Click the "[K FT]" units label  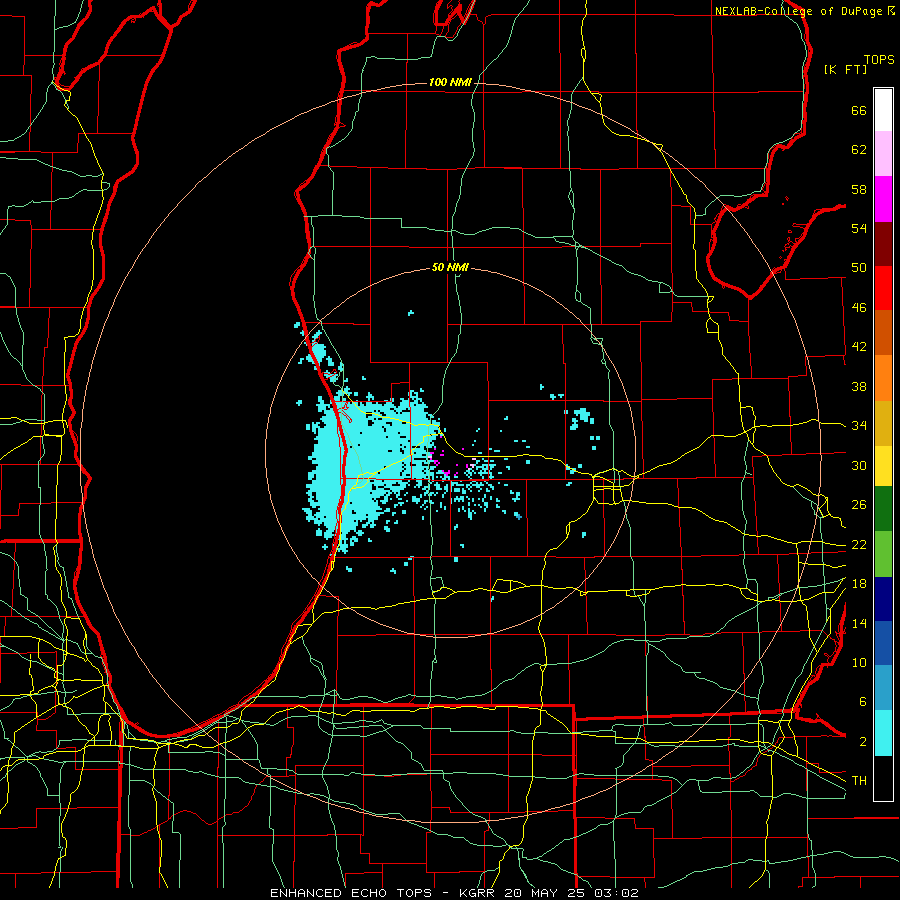pyautogui.click(x=845, y=70)
